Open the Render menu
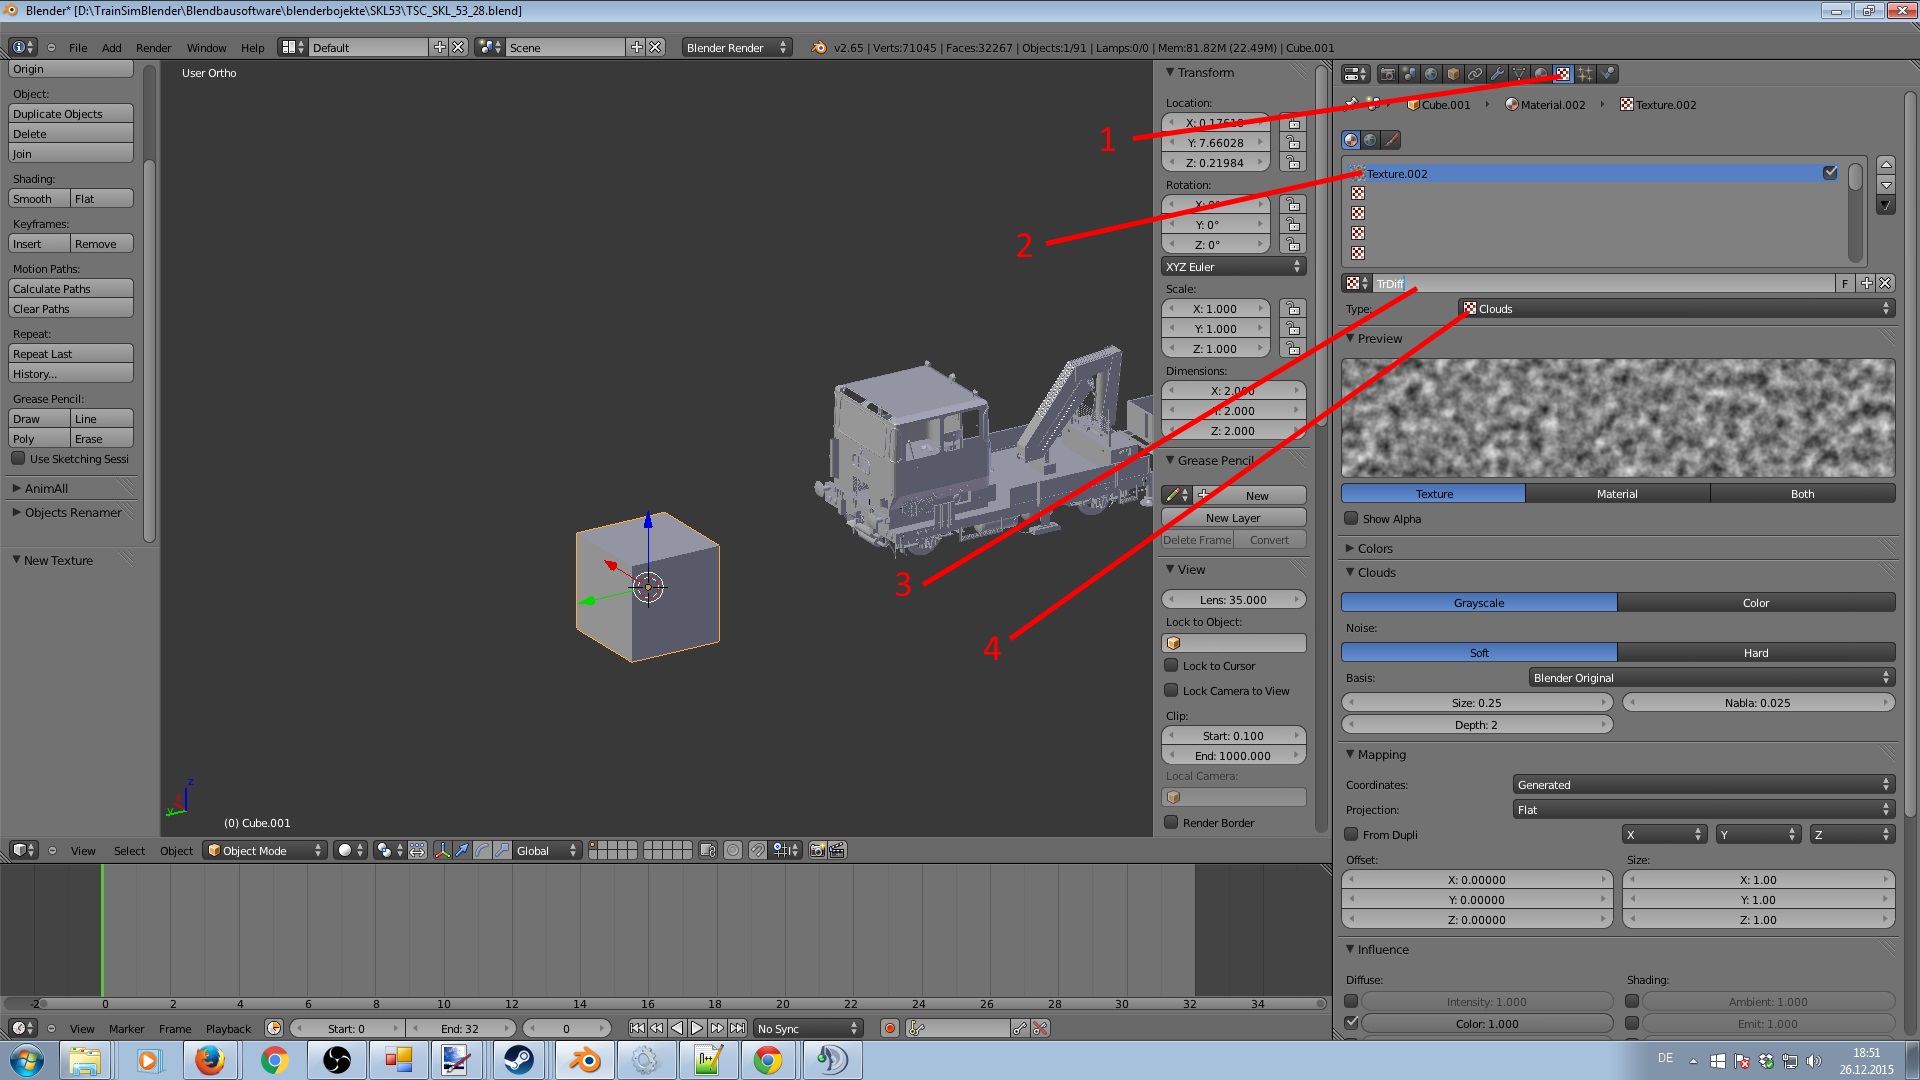The image size is (1920, 1080). click(153, 48)
